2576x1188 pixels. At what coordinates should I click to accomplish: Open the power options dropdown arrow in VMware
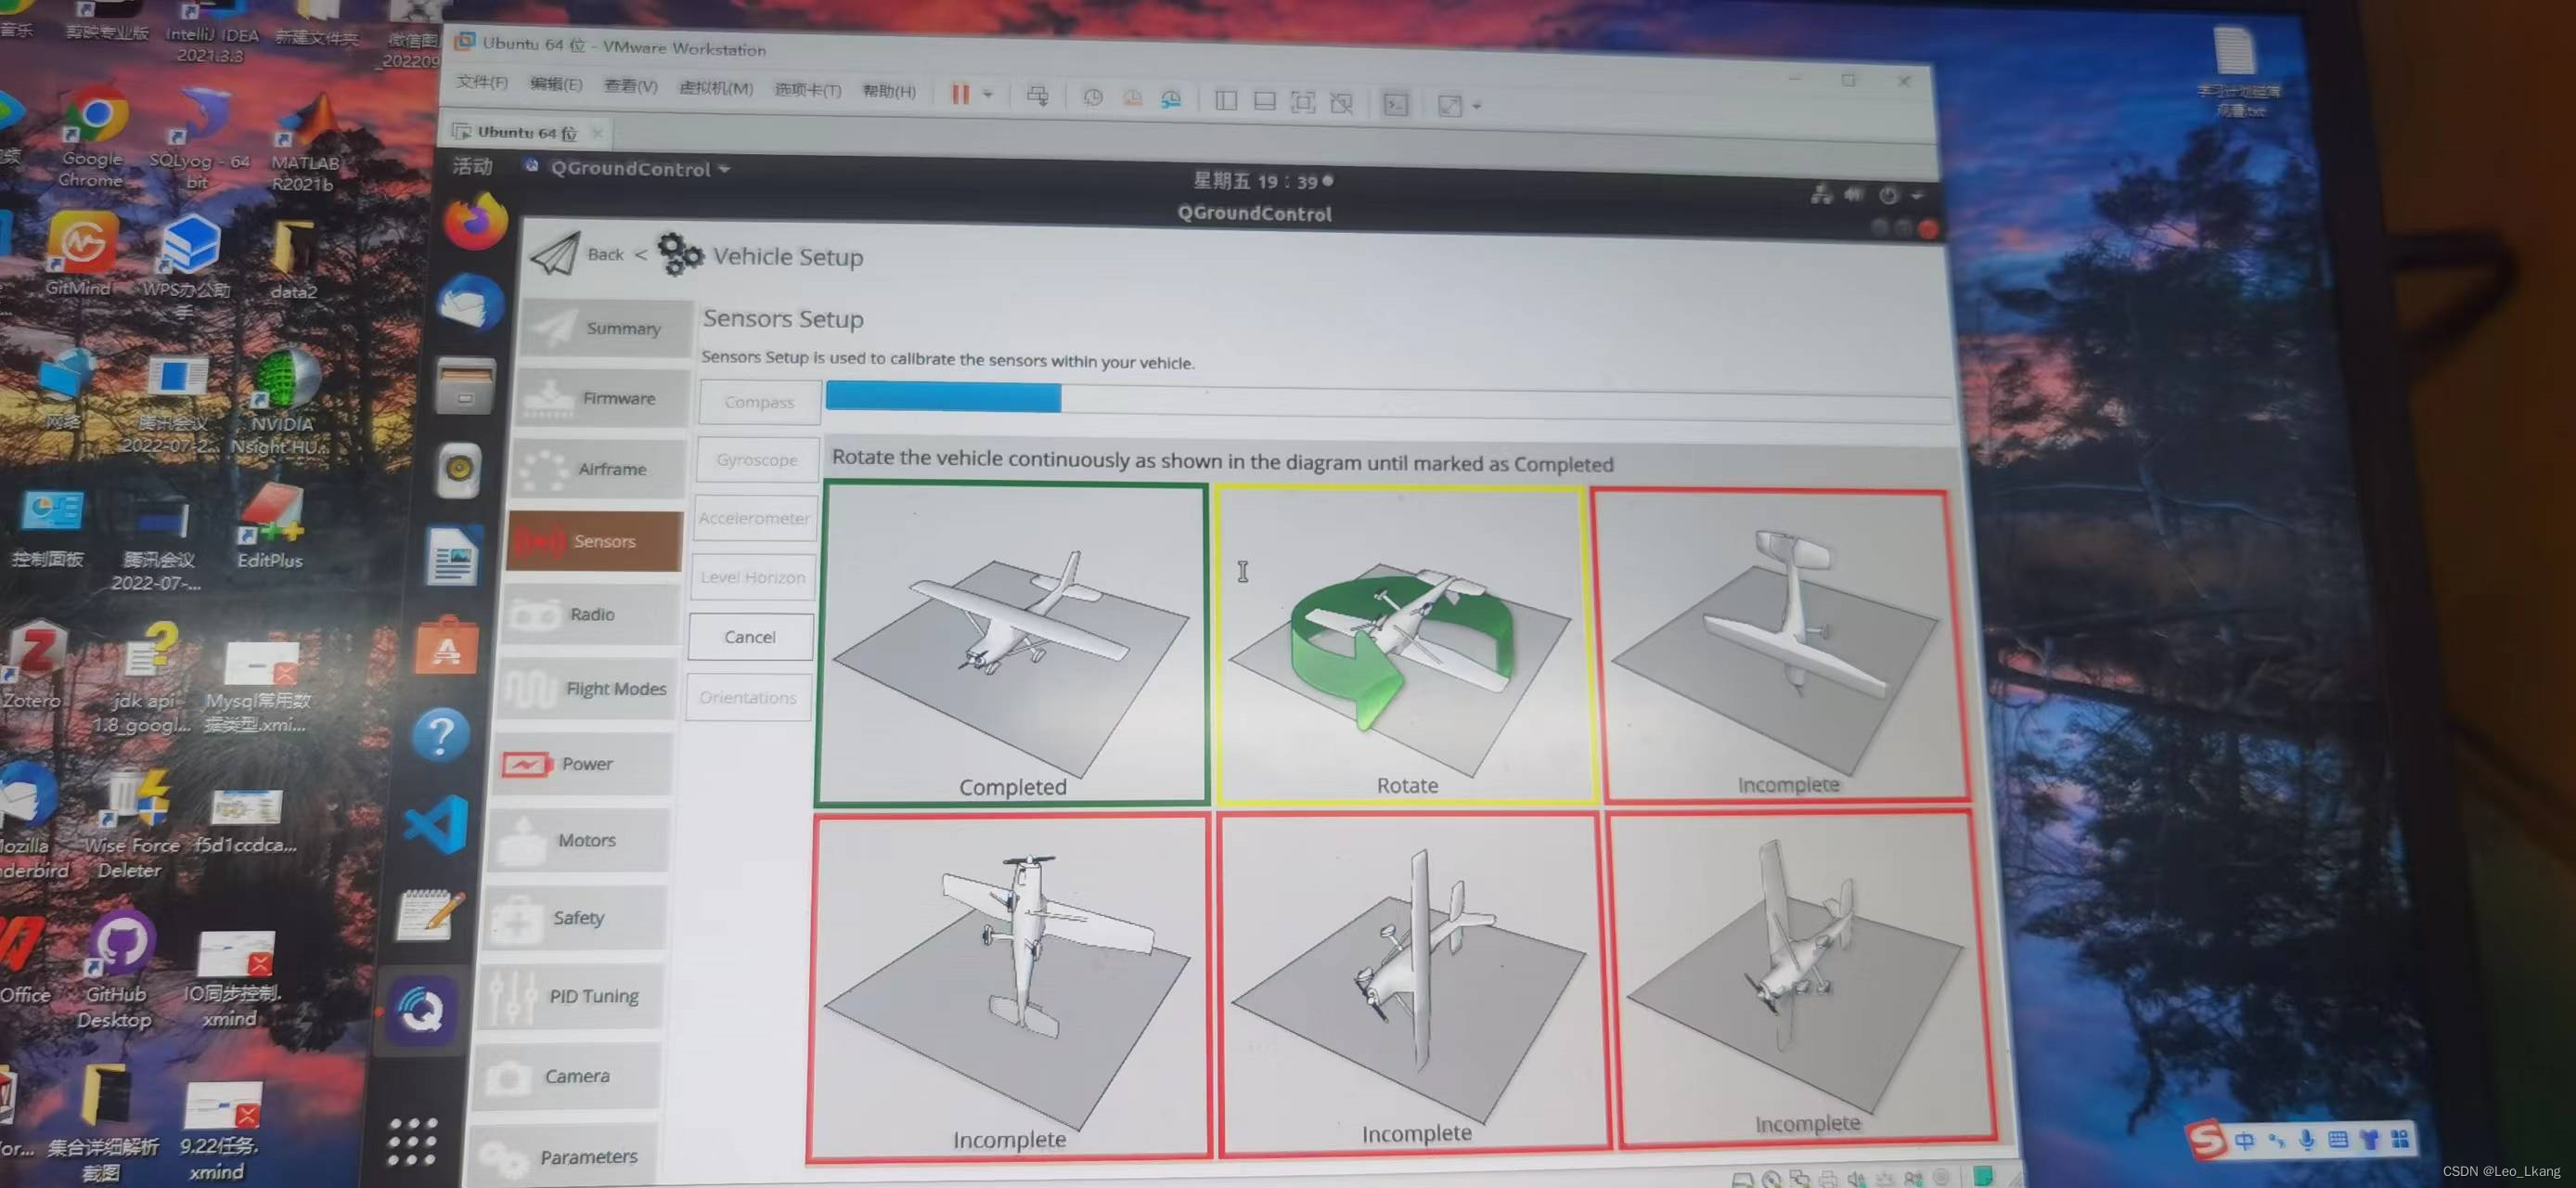(x=988, y=94)
